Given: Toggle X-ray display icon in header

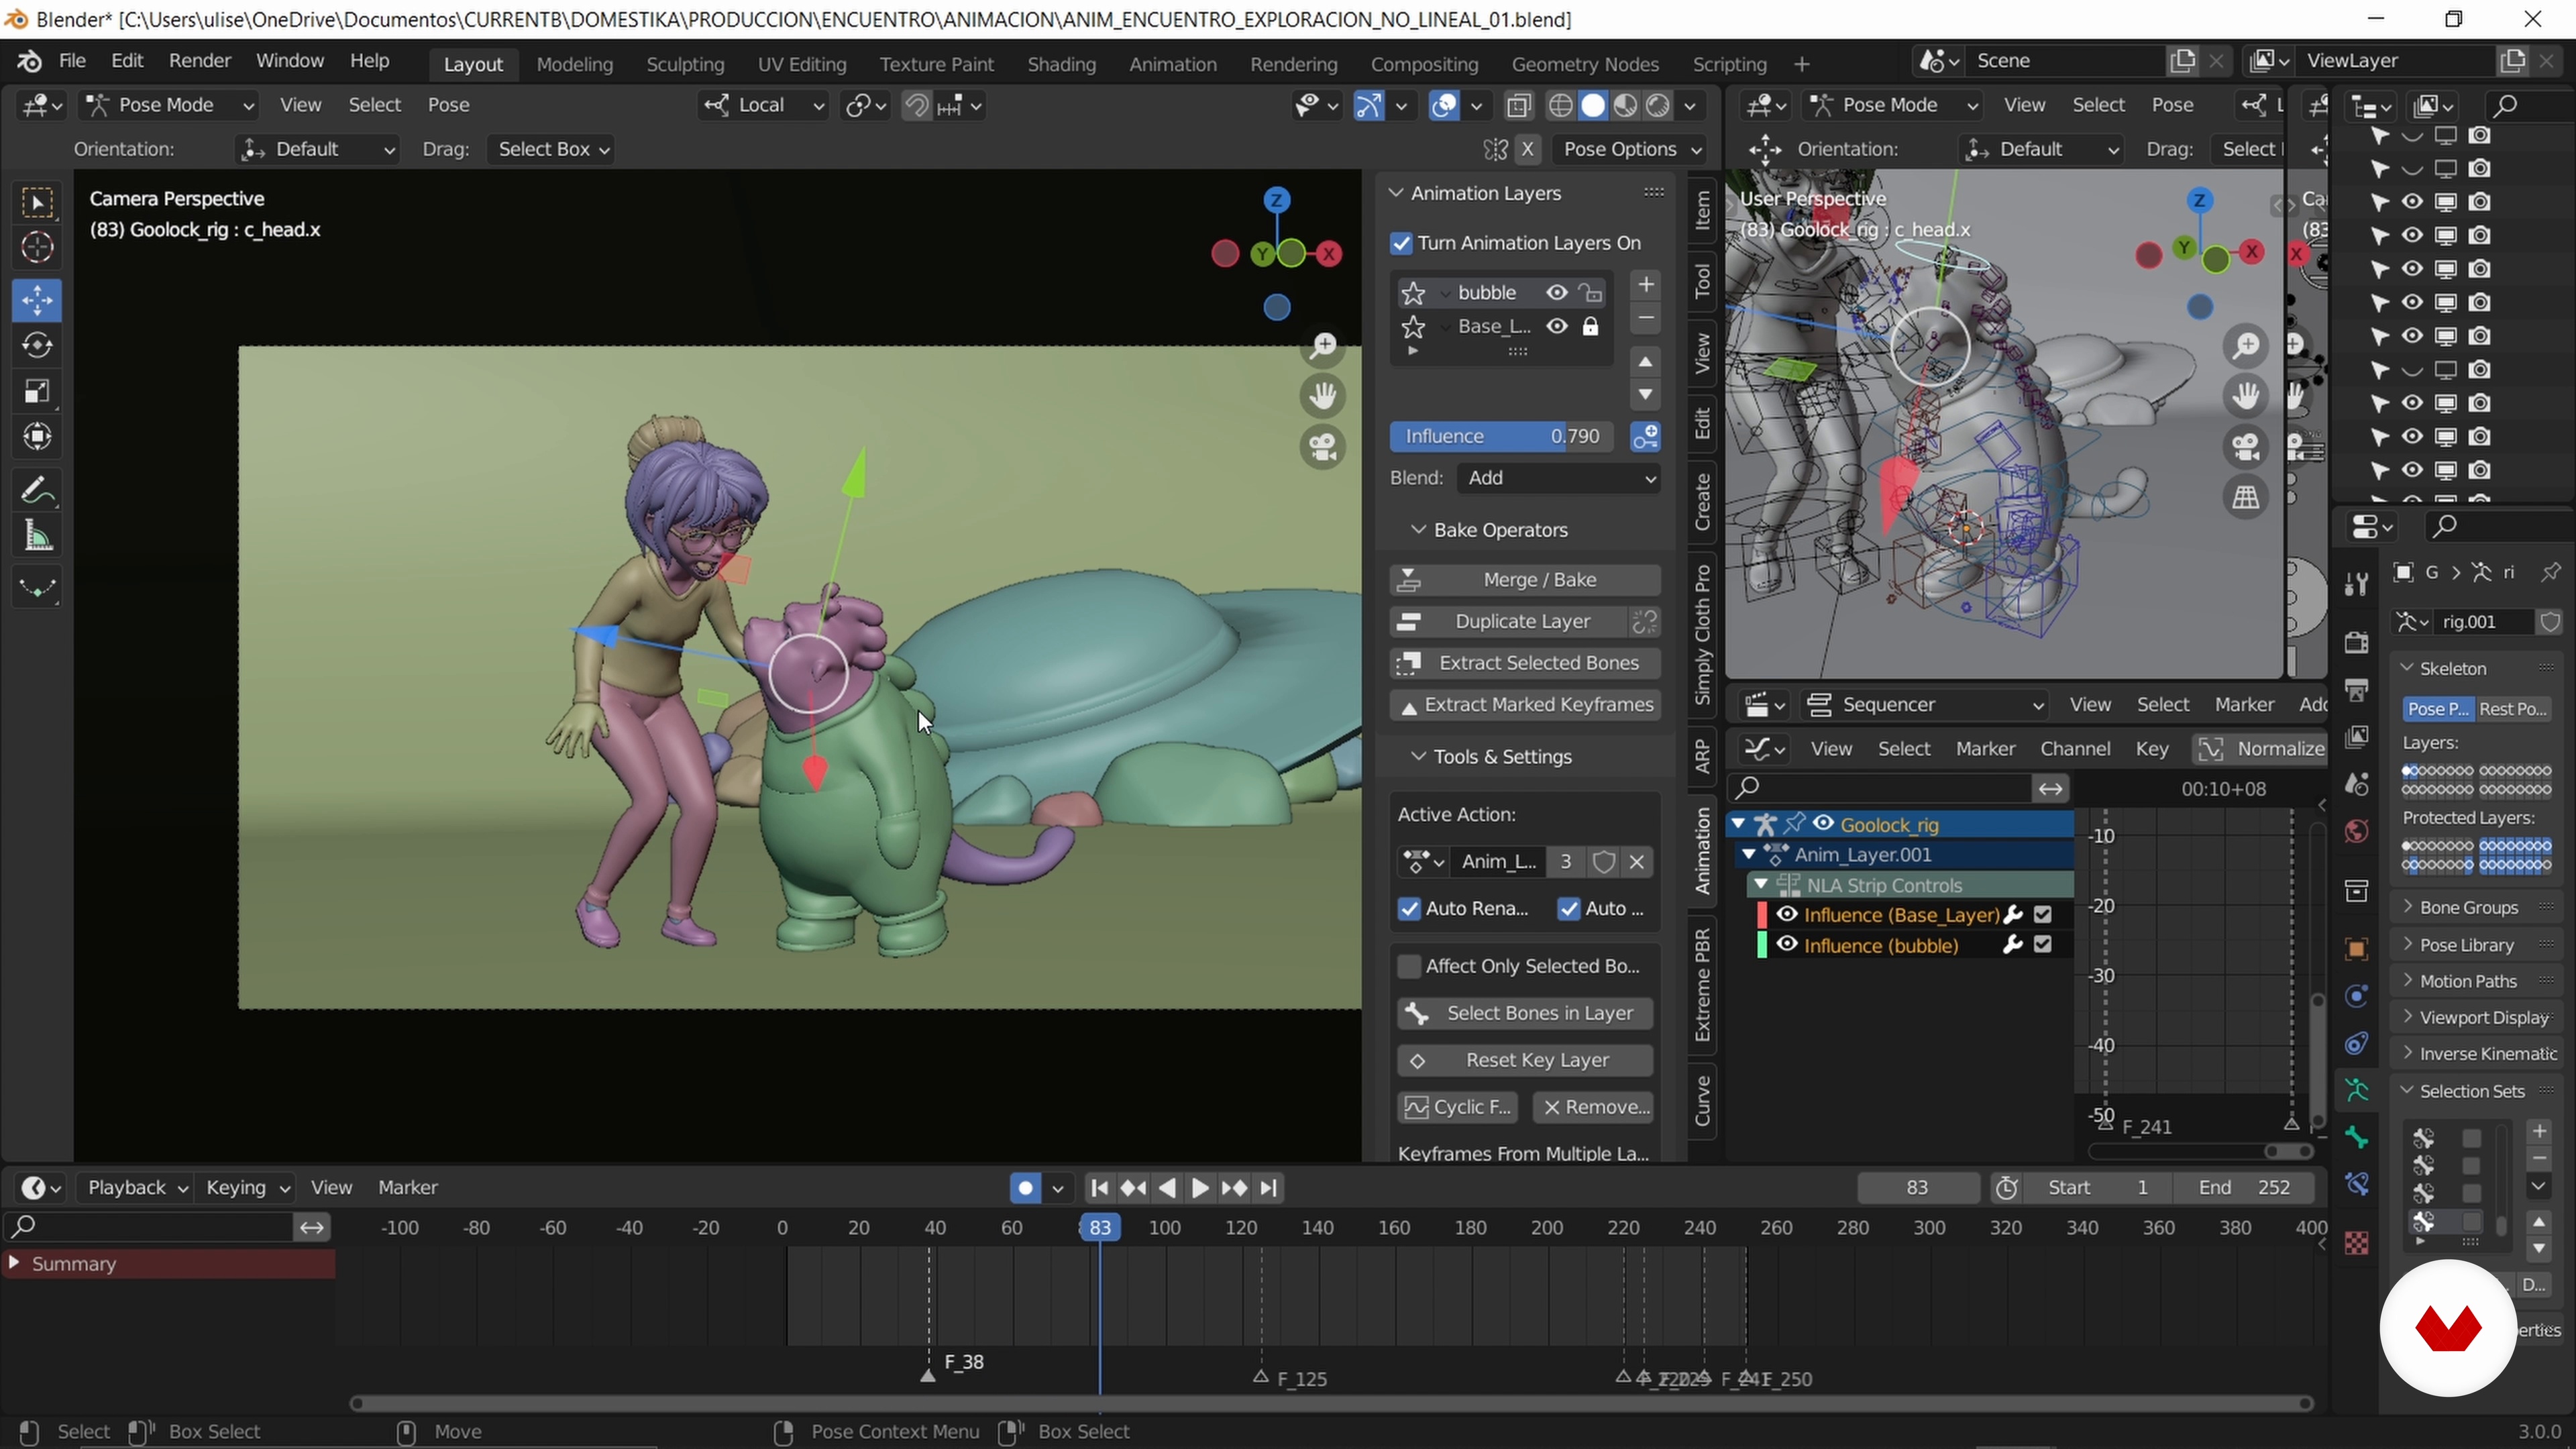Looking at the screenshot, I should [x=1518, y=105].
